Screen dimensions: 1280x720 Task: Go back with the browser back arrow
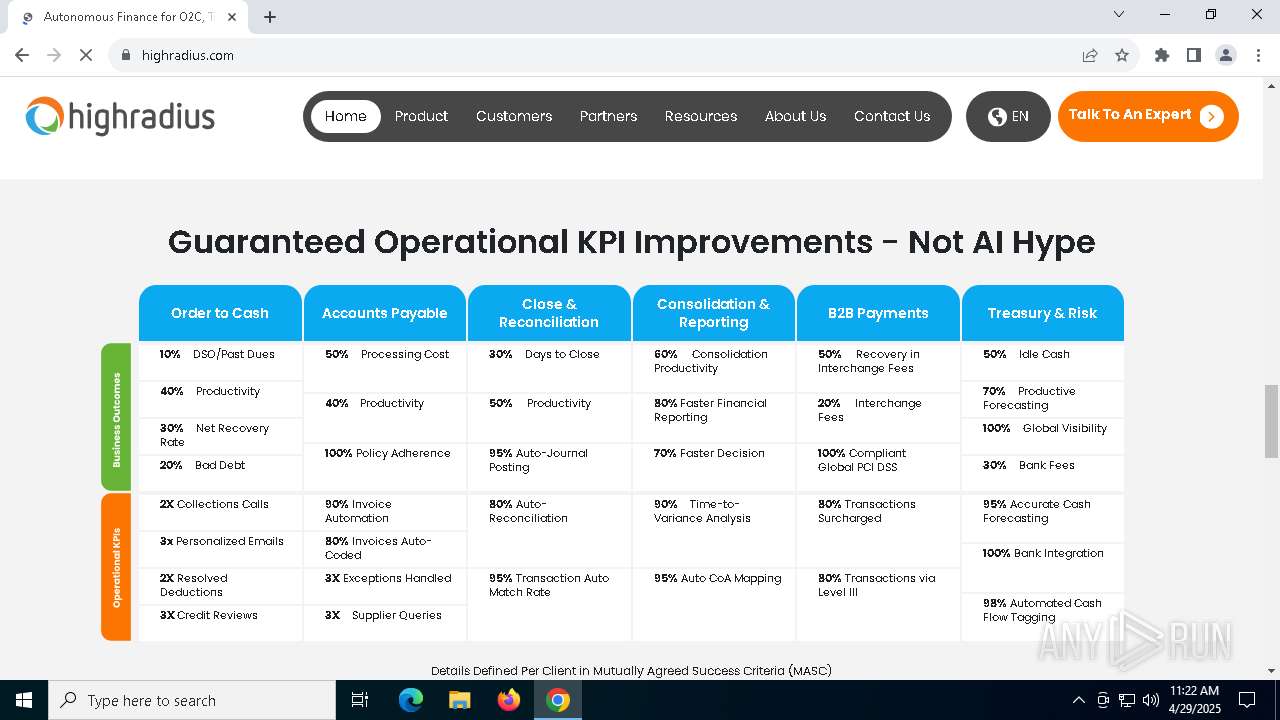(x=22, y=55)
